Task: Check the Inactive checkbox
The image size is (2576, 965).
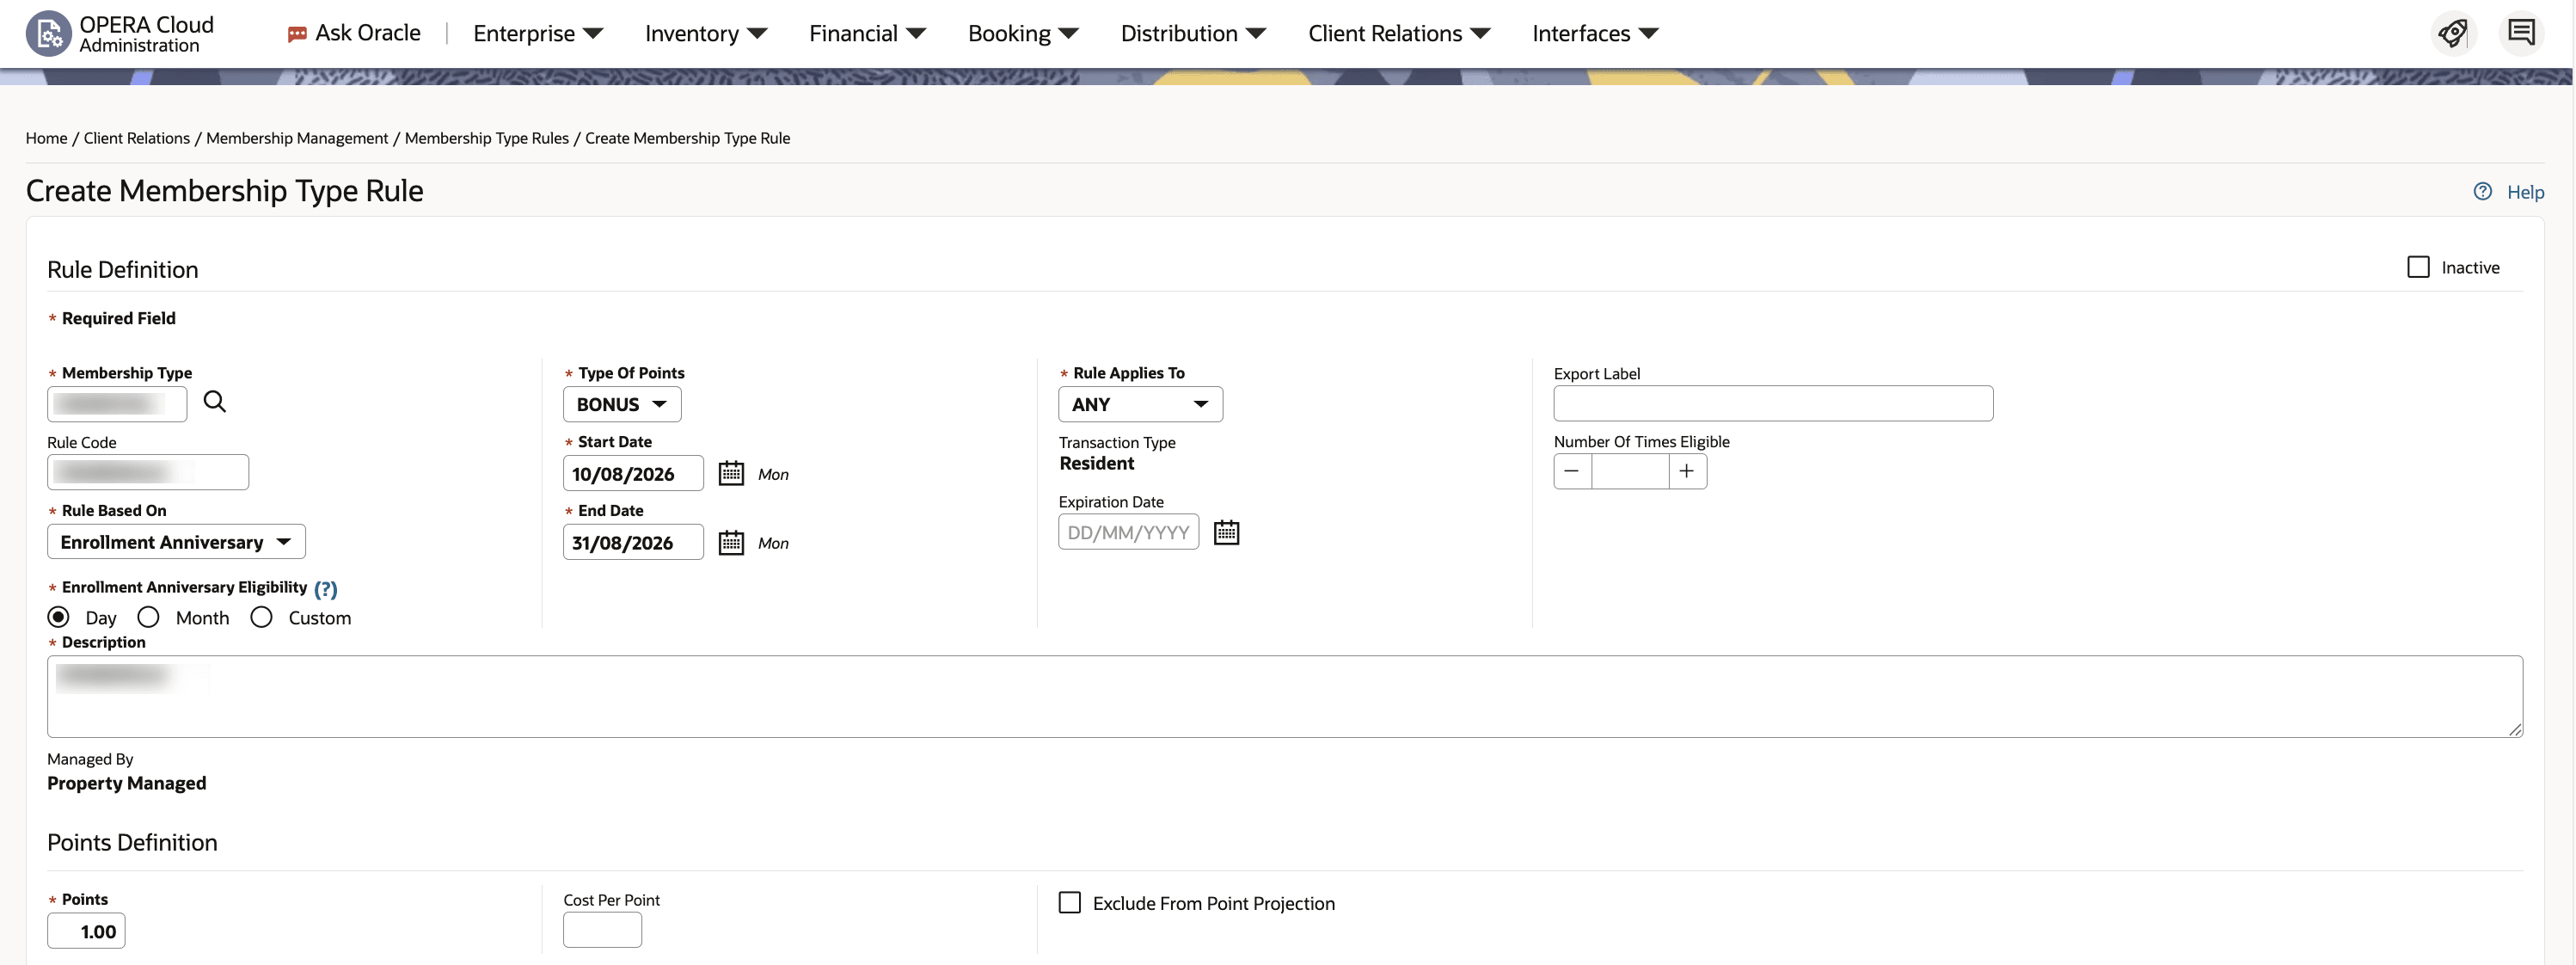Action: click(2418, 267)
